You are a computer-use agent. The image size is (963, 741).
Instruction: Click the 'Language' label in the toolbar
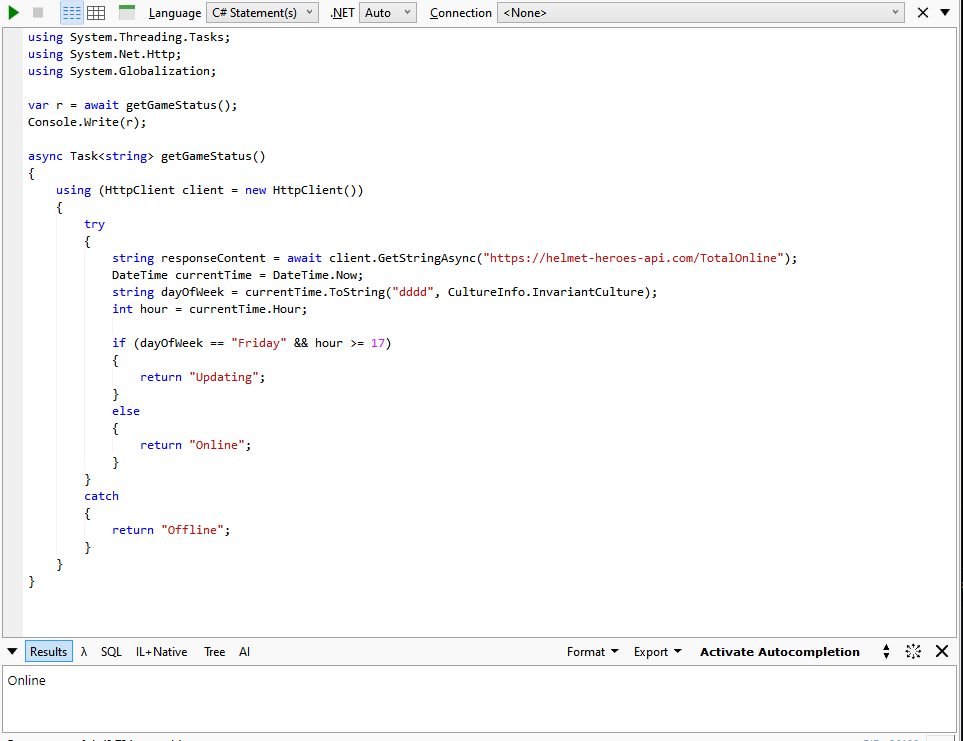pos(174,13)
